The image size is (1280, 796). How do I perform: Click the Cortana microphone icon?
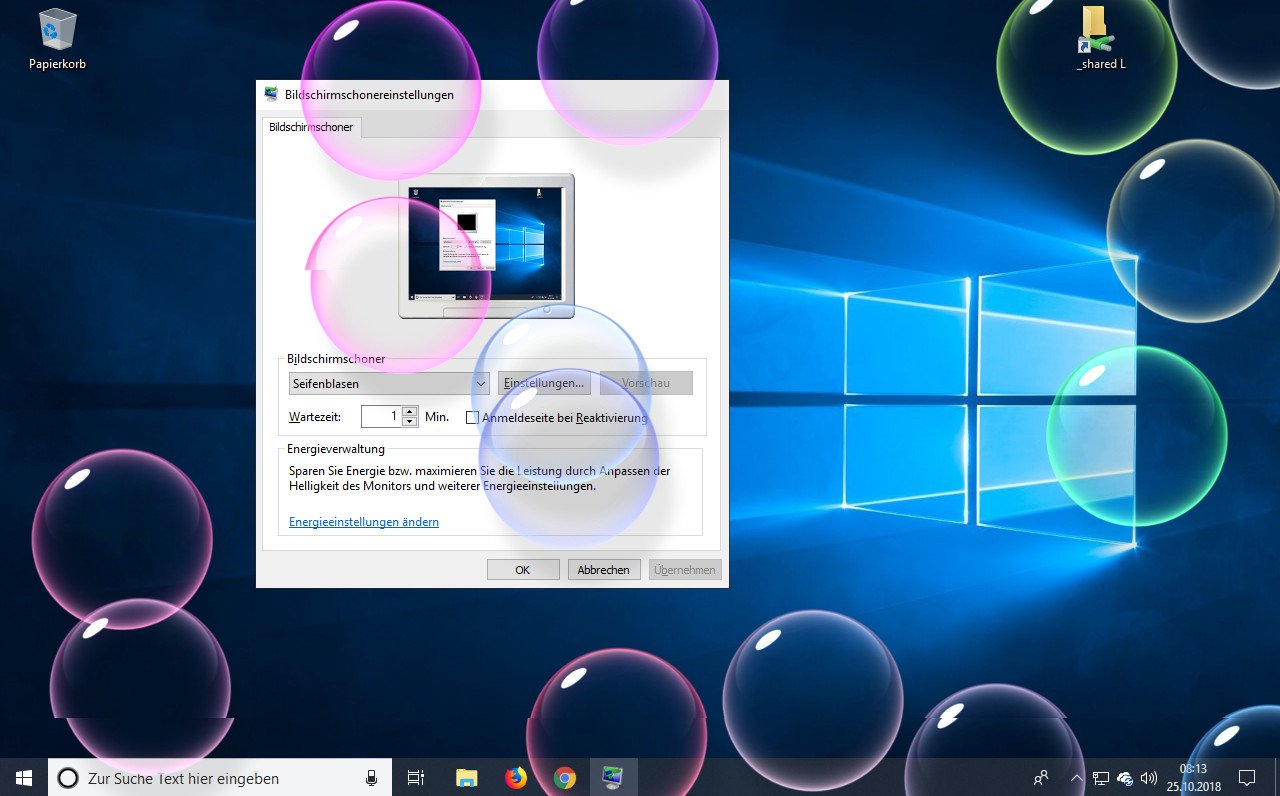[x=371, y=777]
